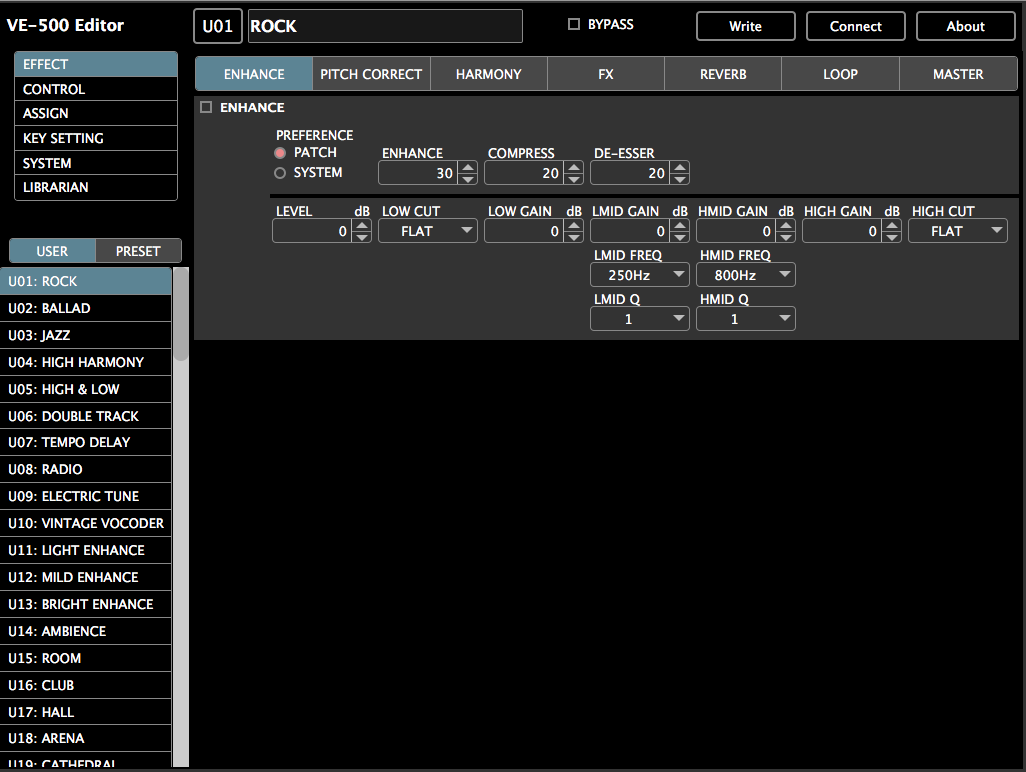The height and width of the screenshot is (772, 1026).
Task: Select the PATCH preference radio button
Action: [280, 152]
